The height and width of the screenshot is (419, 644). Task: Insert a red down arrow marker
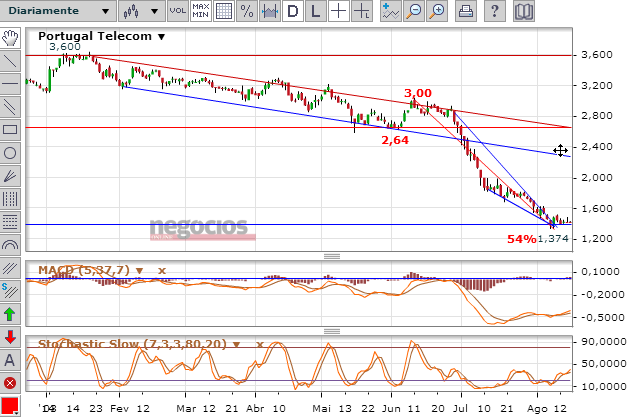(x=10, y=338)
